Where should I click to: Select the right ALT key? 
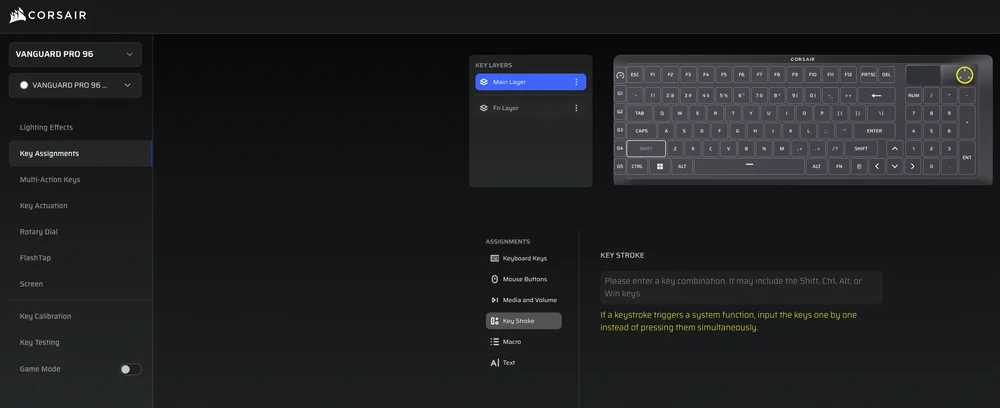[816, 166]
